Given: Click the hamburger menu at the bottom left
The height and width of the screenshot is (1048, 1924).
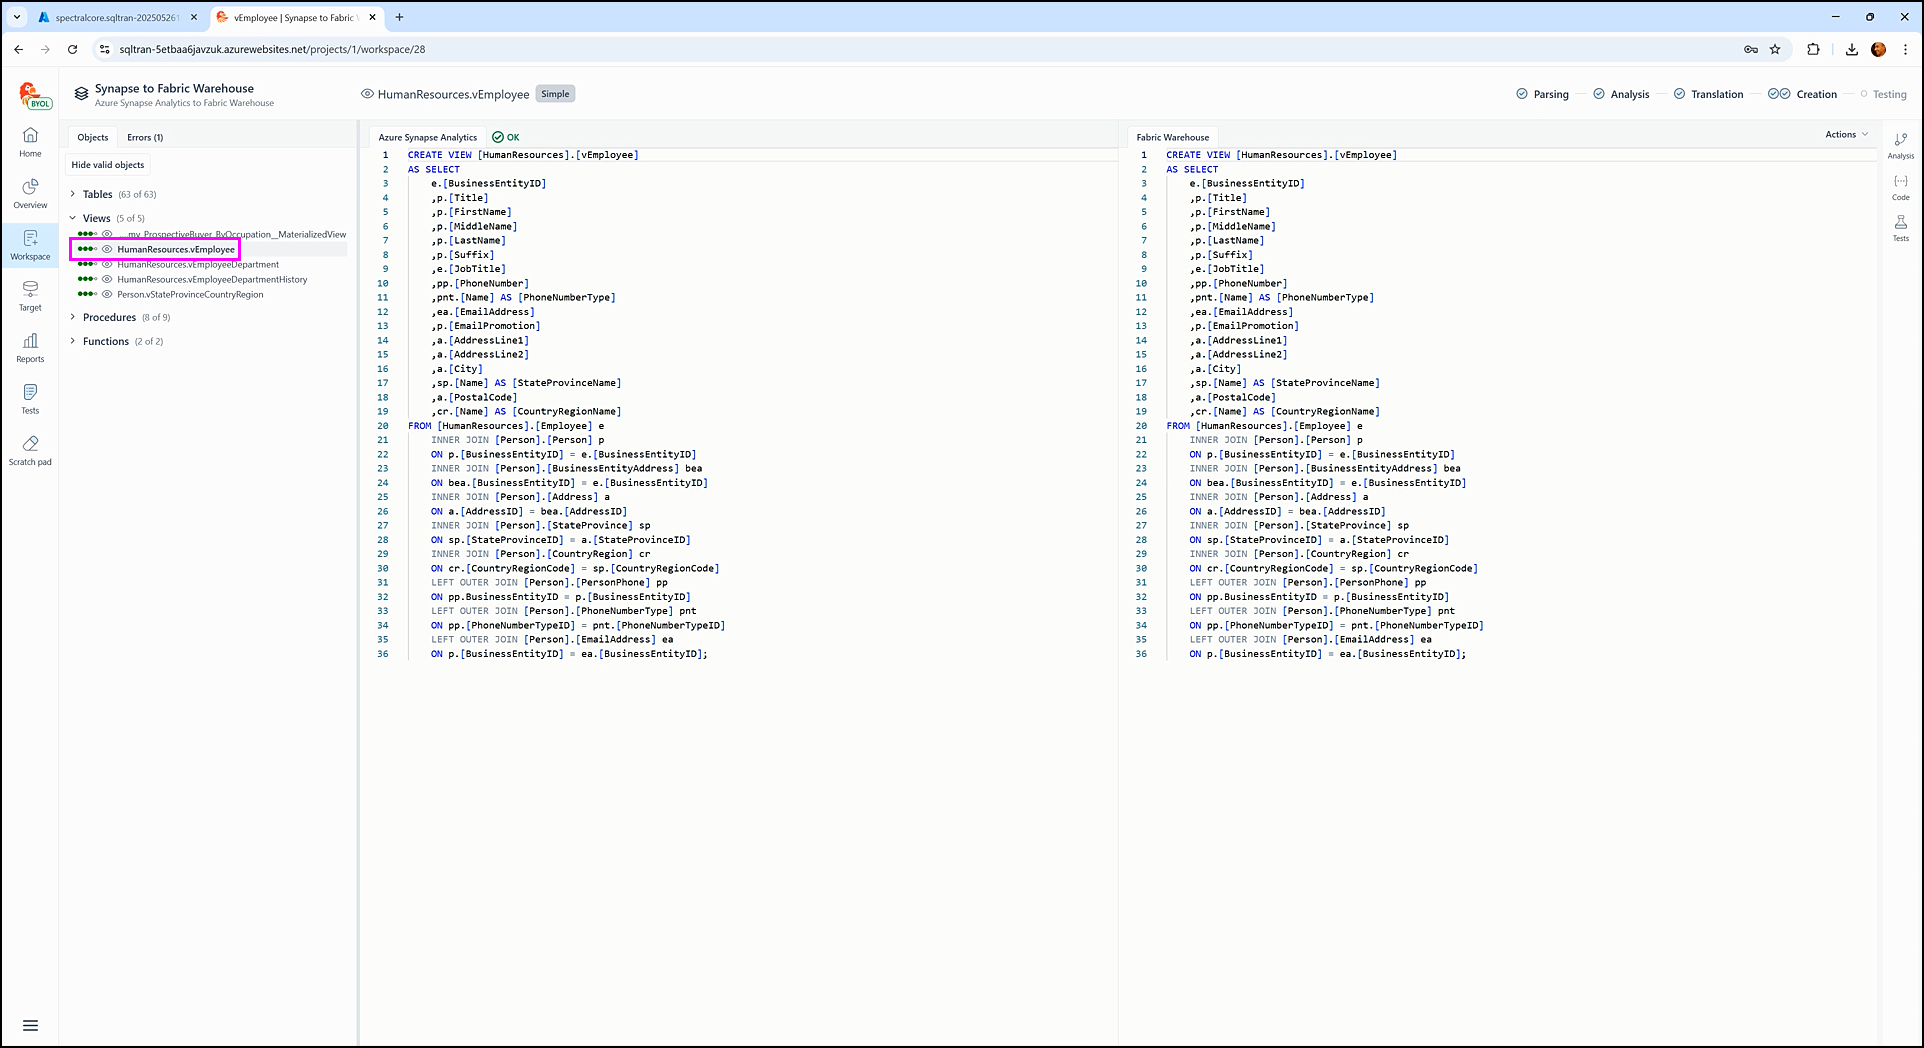Looking at the screenshot, I should coord(30,1025).
